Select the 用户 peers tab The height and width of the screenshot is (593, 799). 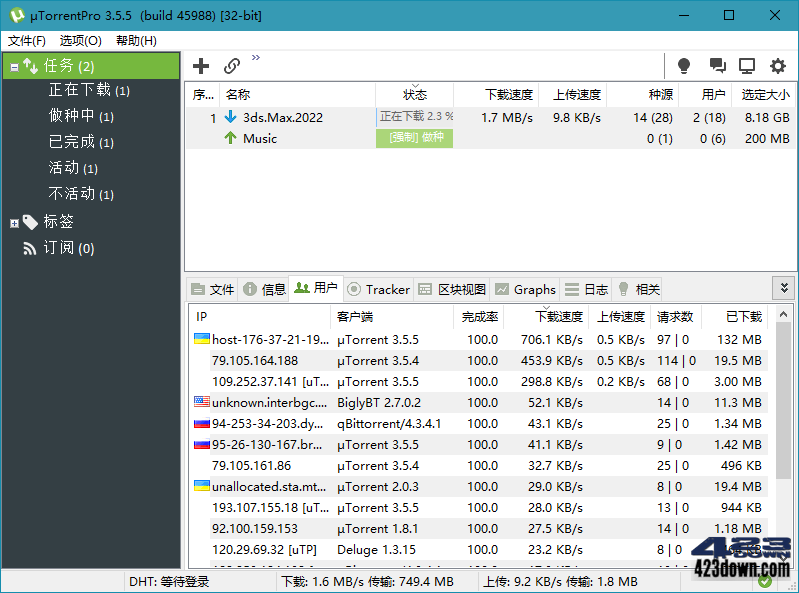(316, 288)
